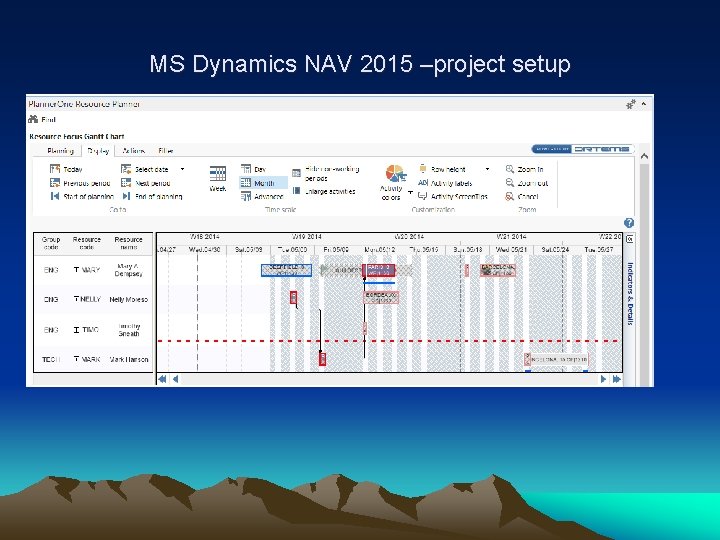Collapse the PlannerOne part with caret
The height and width of the screenshot is (540, 720).
644,104
